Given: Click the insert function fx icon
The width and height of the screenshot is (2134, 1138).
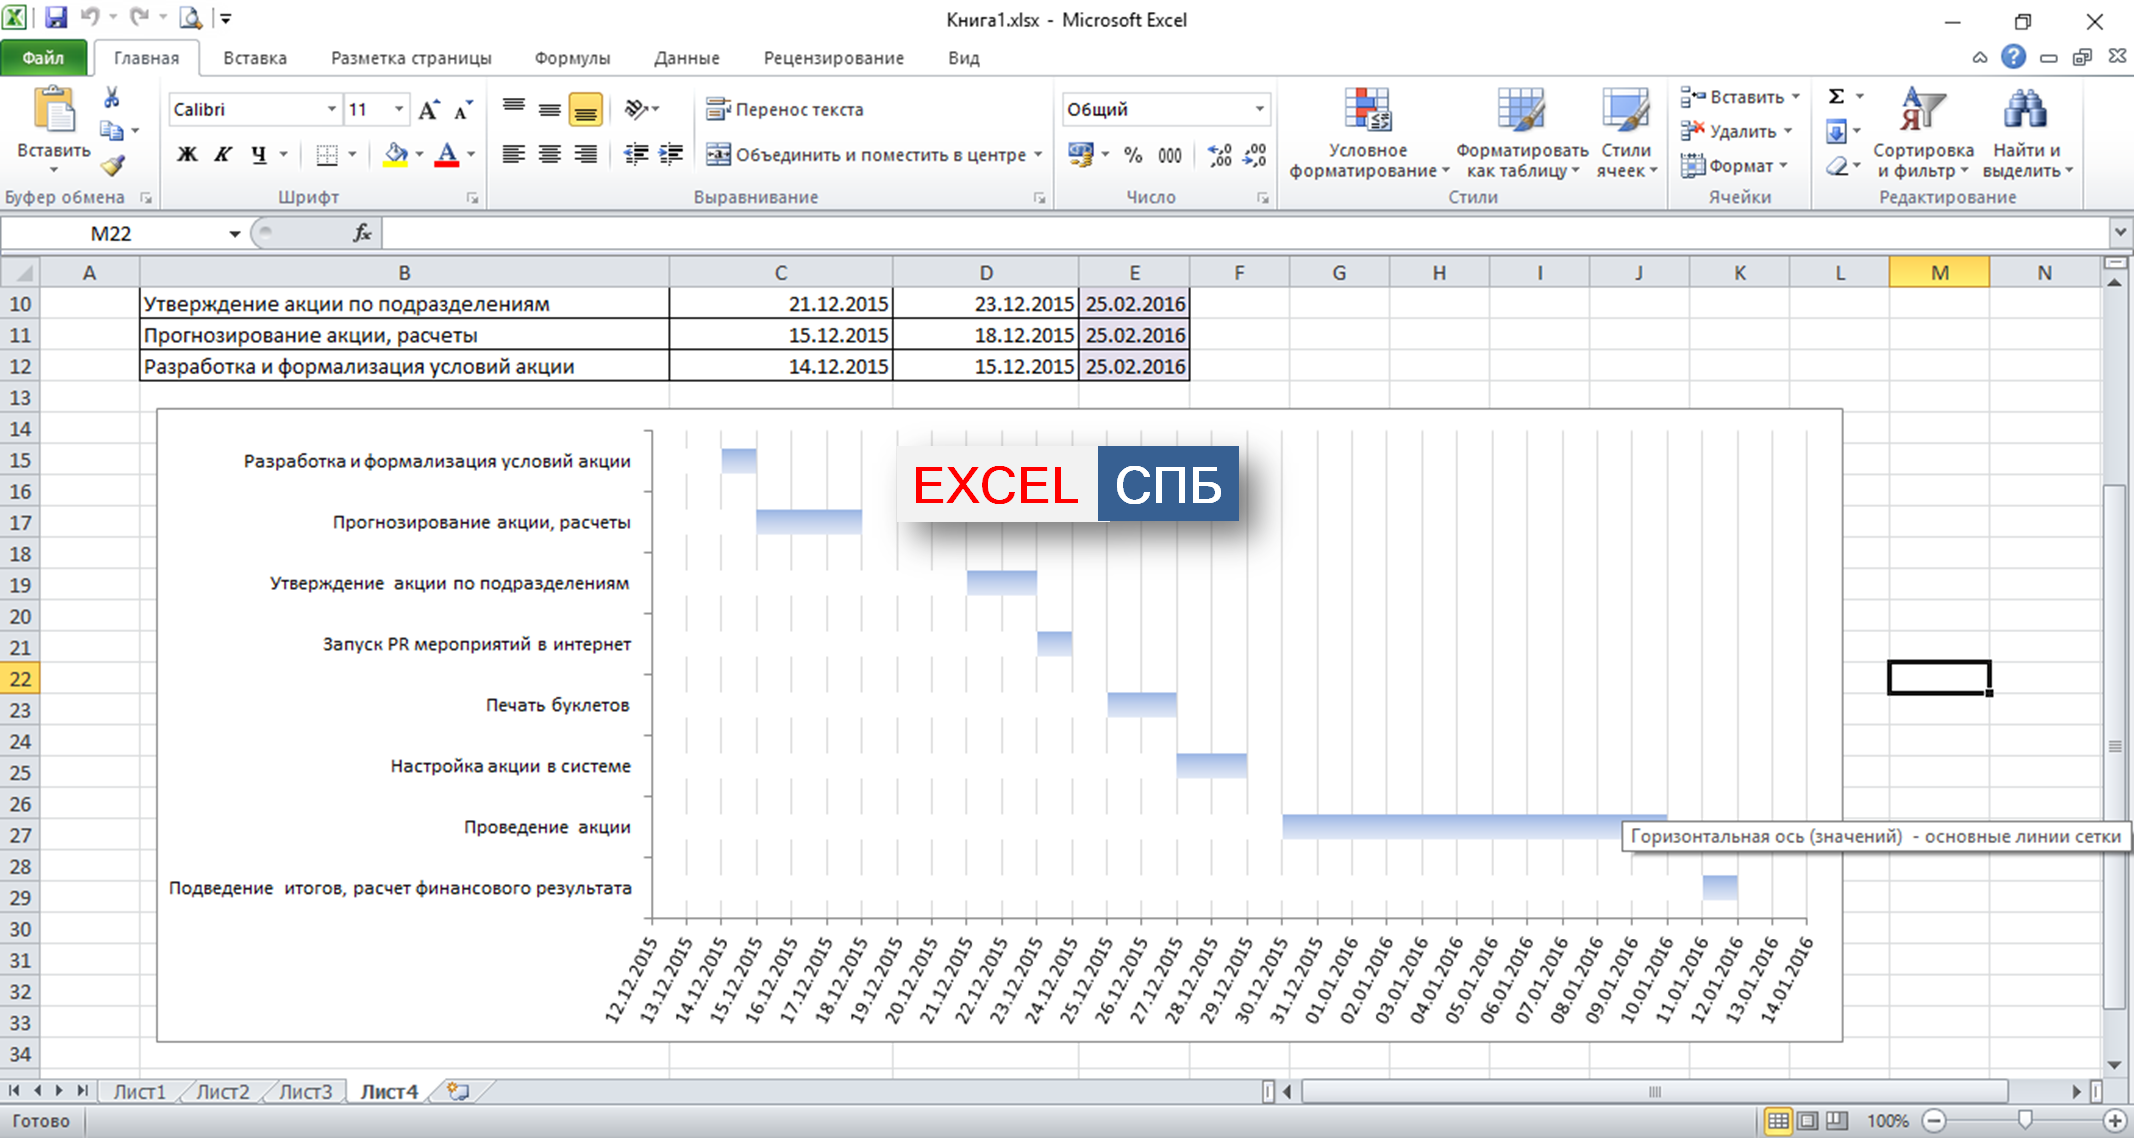Looking at the screenshot, I should click(x=362, y=233).
